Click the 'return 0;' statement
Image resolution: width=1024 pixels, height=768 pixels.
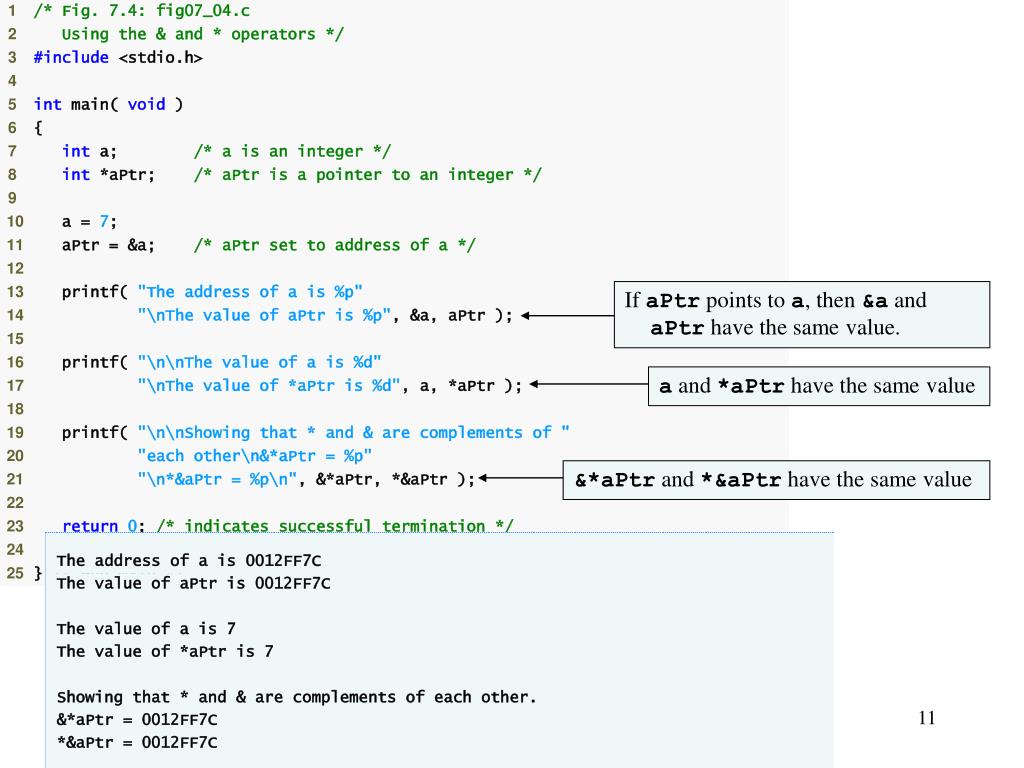pyautogui.click(x=103, y=526)
